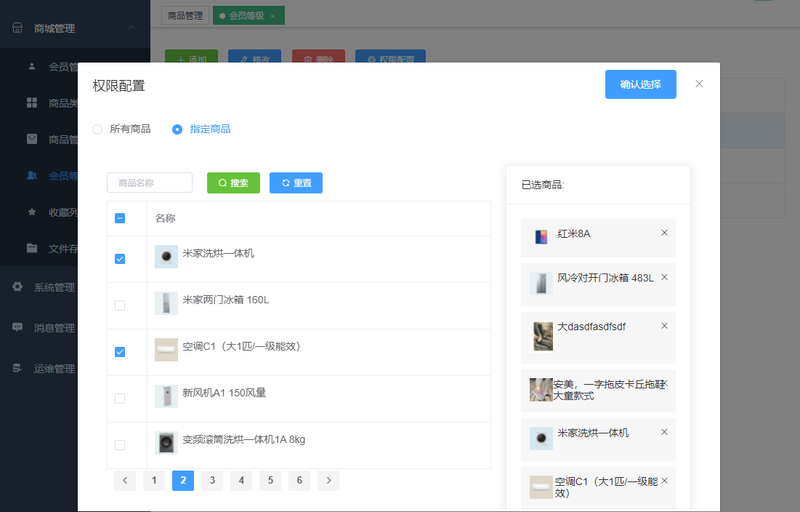
Task: Open 系统管理 in sidebar
Action: 55,287
